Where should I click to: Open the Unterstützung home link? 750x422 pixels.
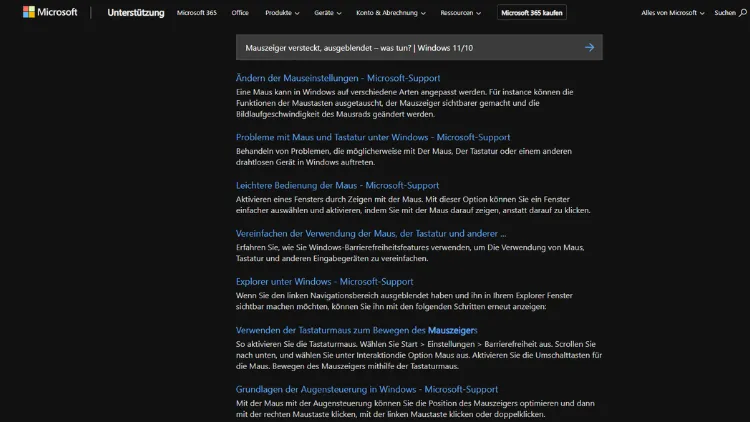pyautogui.click(x=136, y=13)
